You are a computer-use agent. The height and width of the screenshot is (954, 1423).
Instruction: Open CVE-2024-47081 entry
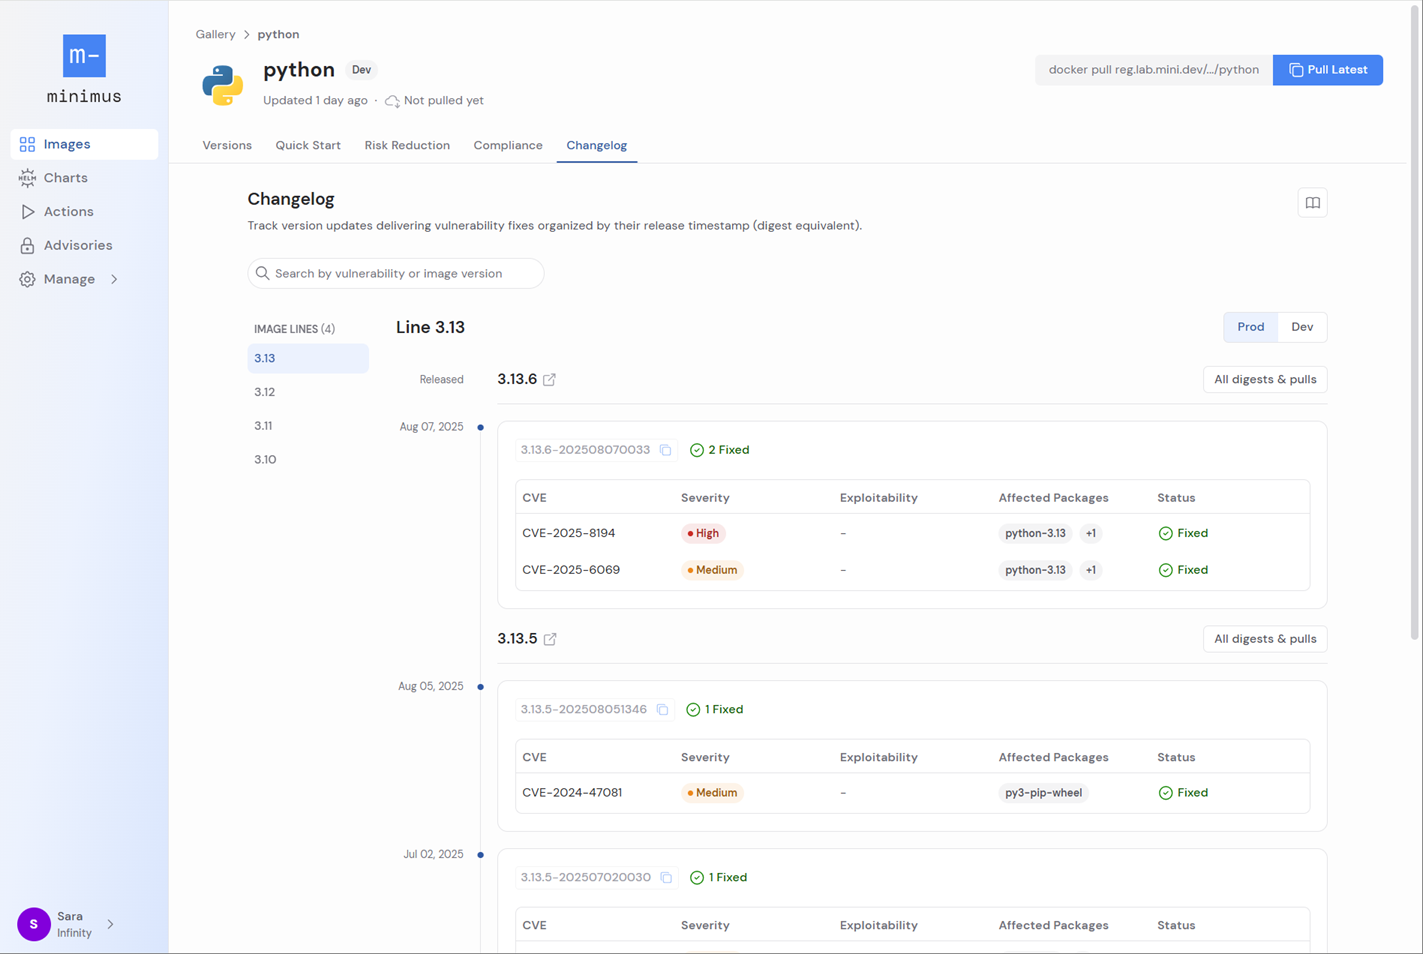572,793
